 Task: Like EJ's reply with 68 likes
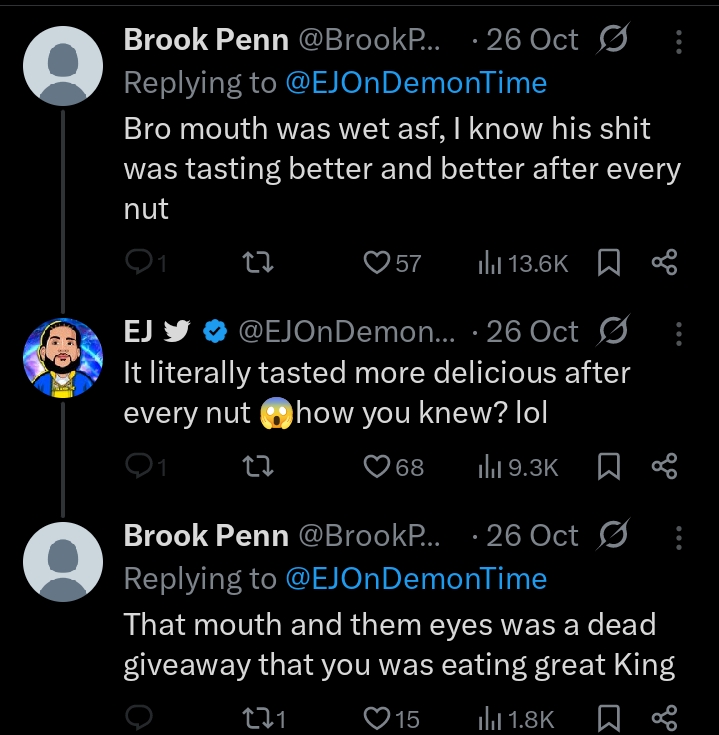point(376,467)
